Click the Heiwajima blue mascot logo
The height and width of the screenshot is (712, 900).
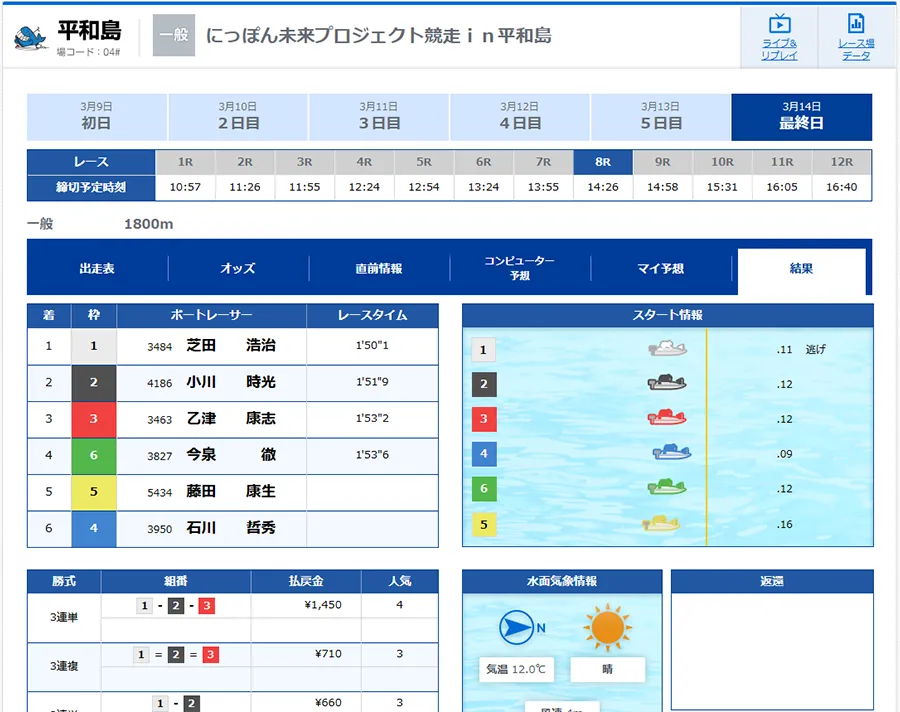click(32, 36)
